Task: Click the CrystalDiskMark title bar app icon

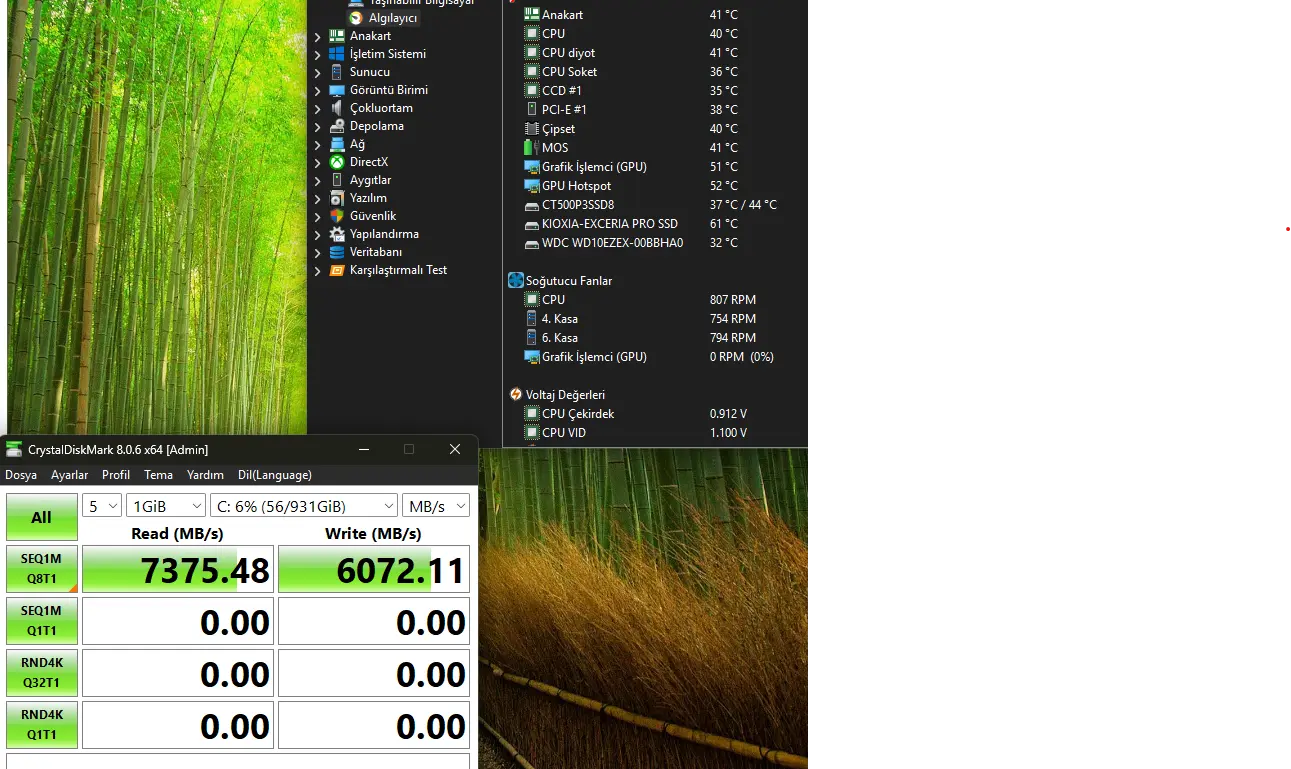Action: [x=14, y=449]
